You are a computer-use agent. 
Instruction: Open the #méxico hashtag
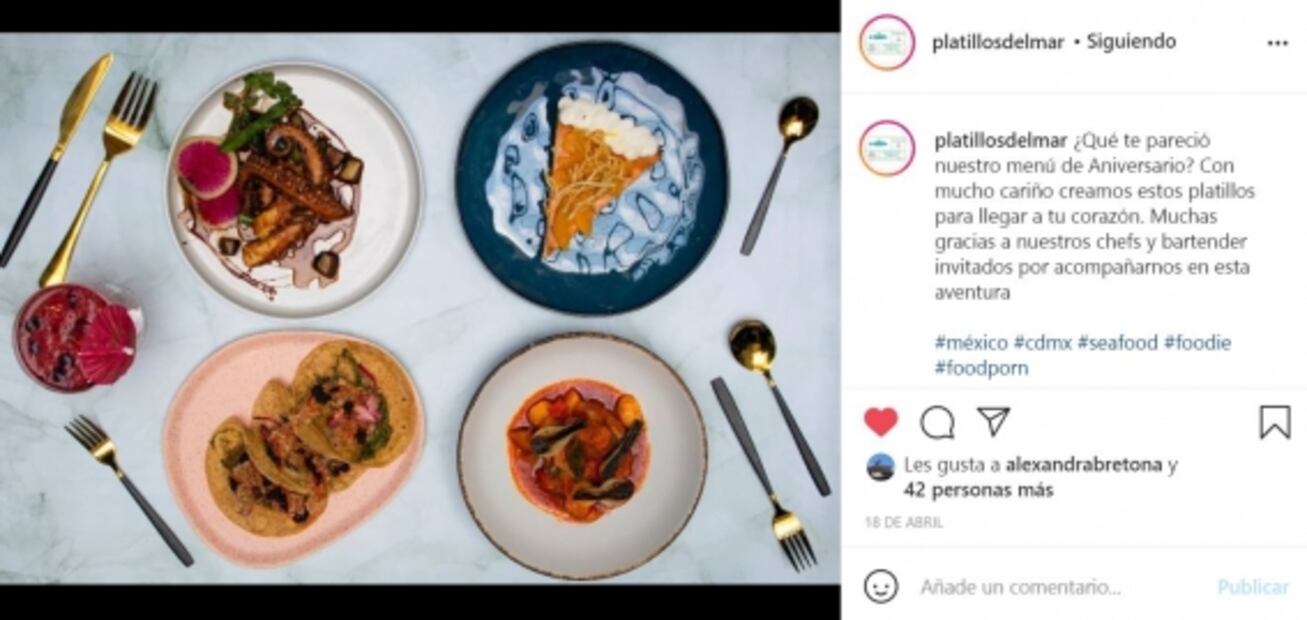pos(970,343)
